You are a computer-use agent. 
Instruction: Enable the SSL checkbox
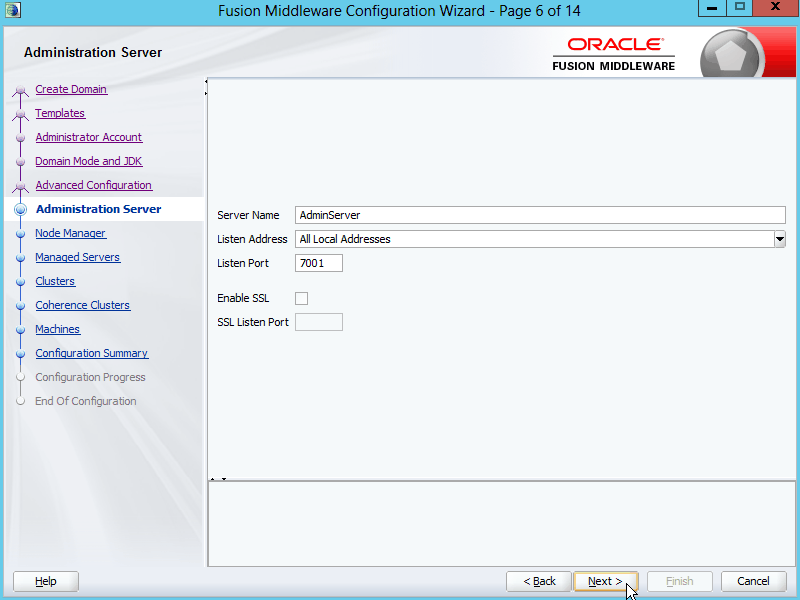coord(302,298)
